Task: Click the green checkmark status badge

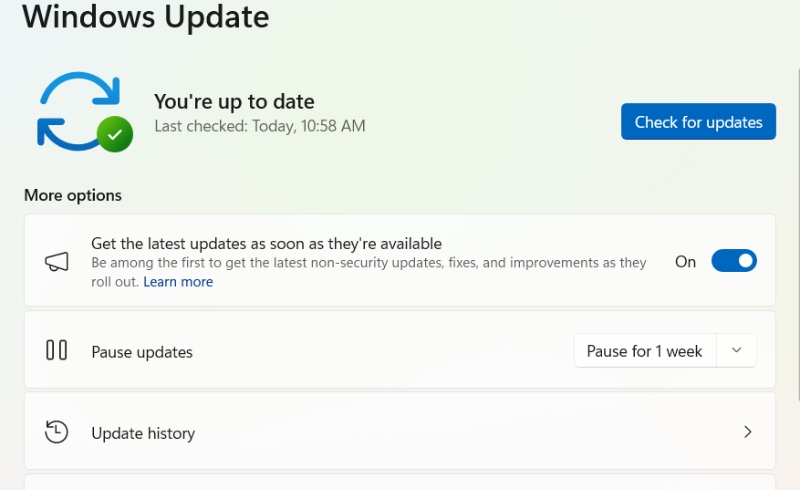Action: 115,134
